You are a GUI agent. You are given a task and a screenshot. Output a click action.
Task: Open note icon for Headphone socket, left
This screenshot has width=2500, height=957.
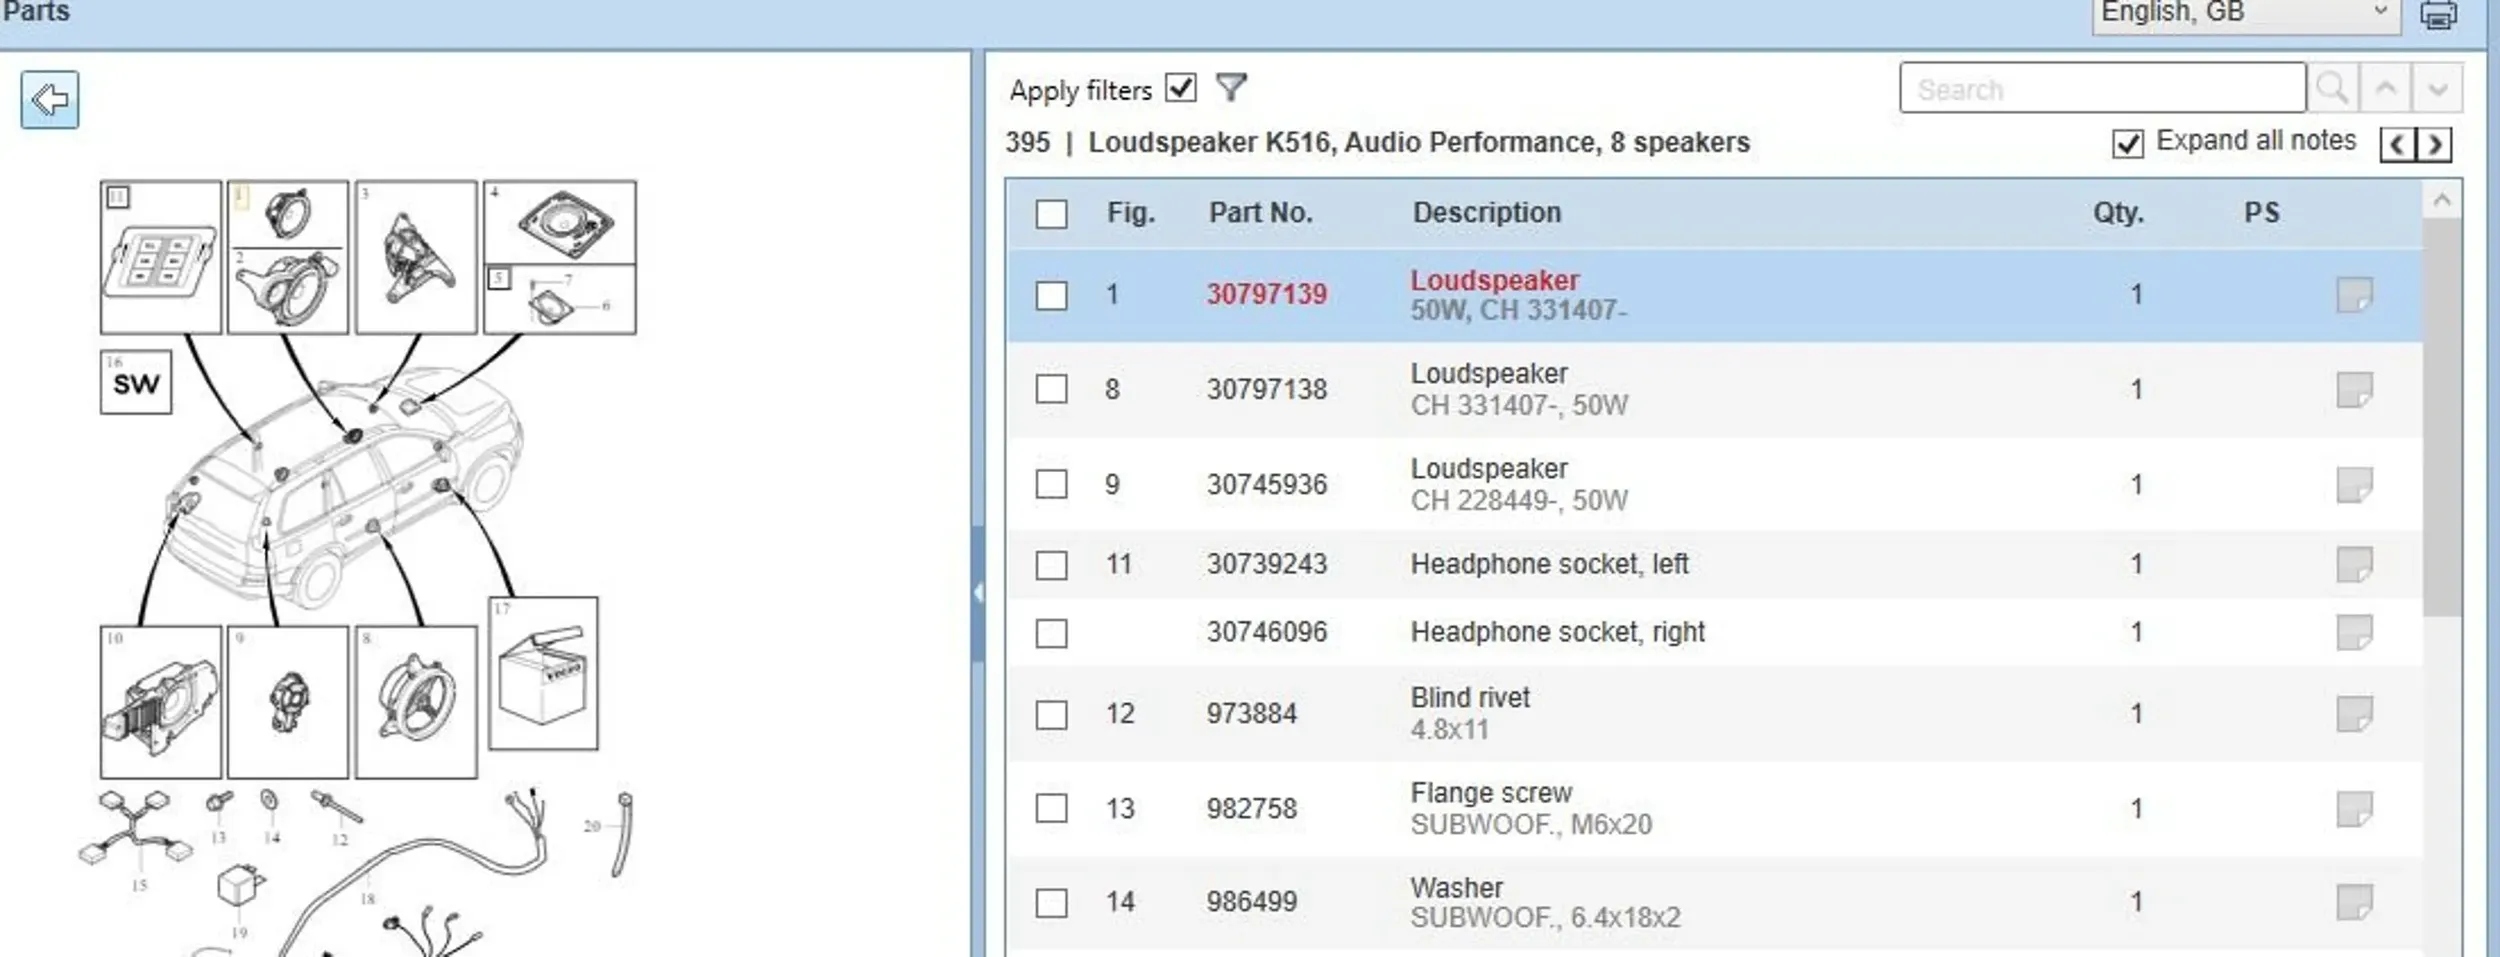click(x=2354, y=564)
